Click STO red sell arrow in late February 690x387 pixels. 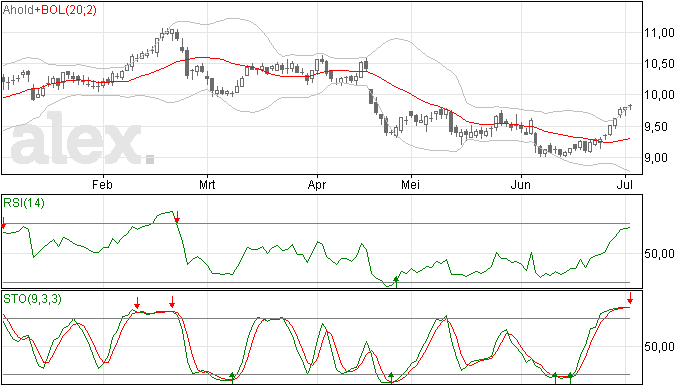pos(172,302)
